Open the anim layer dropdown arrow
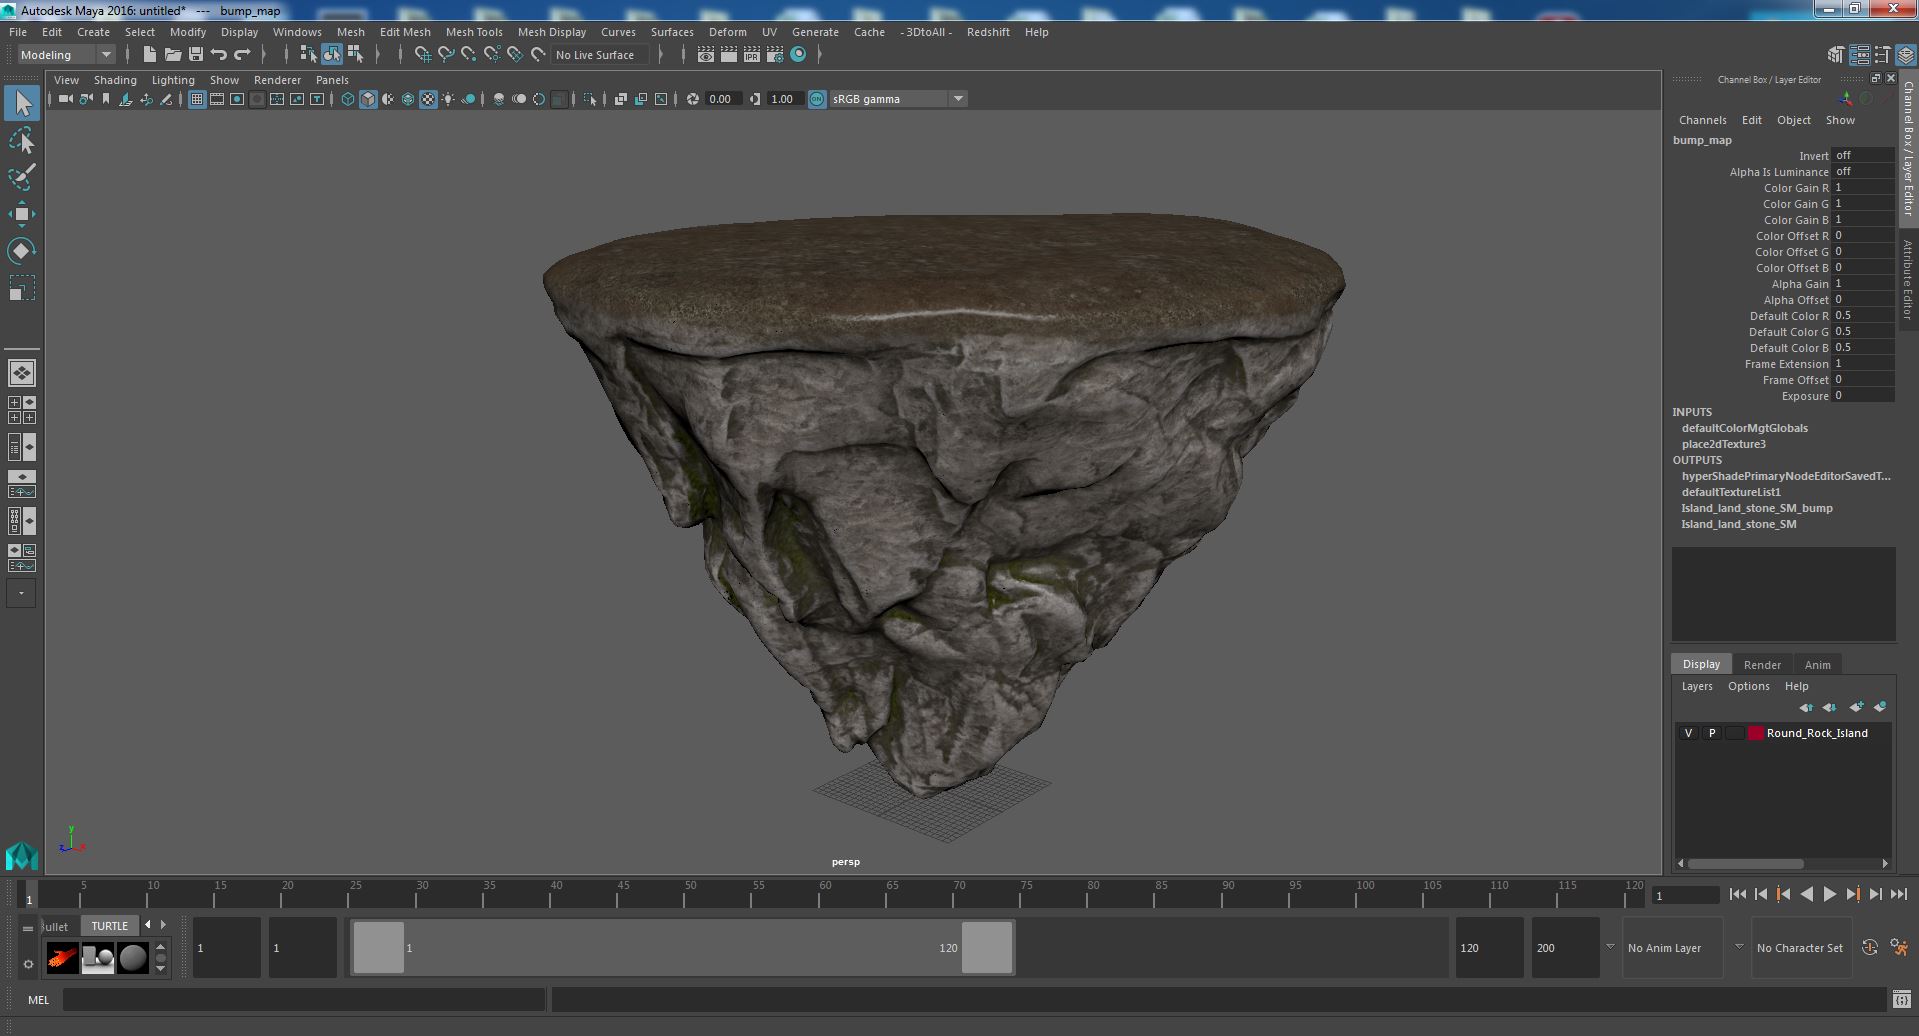 coord(1610,947)
